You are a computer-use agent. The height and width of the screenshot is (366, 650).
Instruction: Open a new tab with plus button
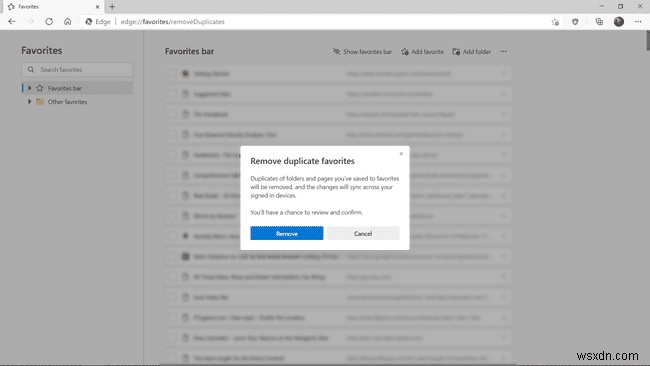112,7
